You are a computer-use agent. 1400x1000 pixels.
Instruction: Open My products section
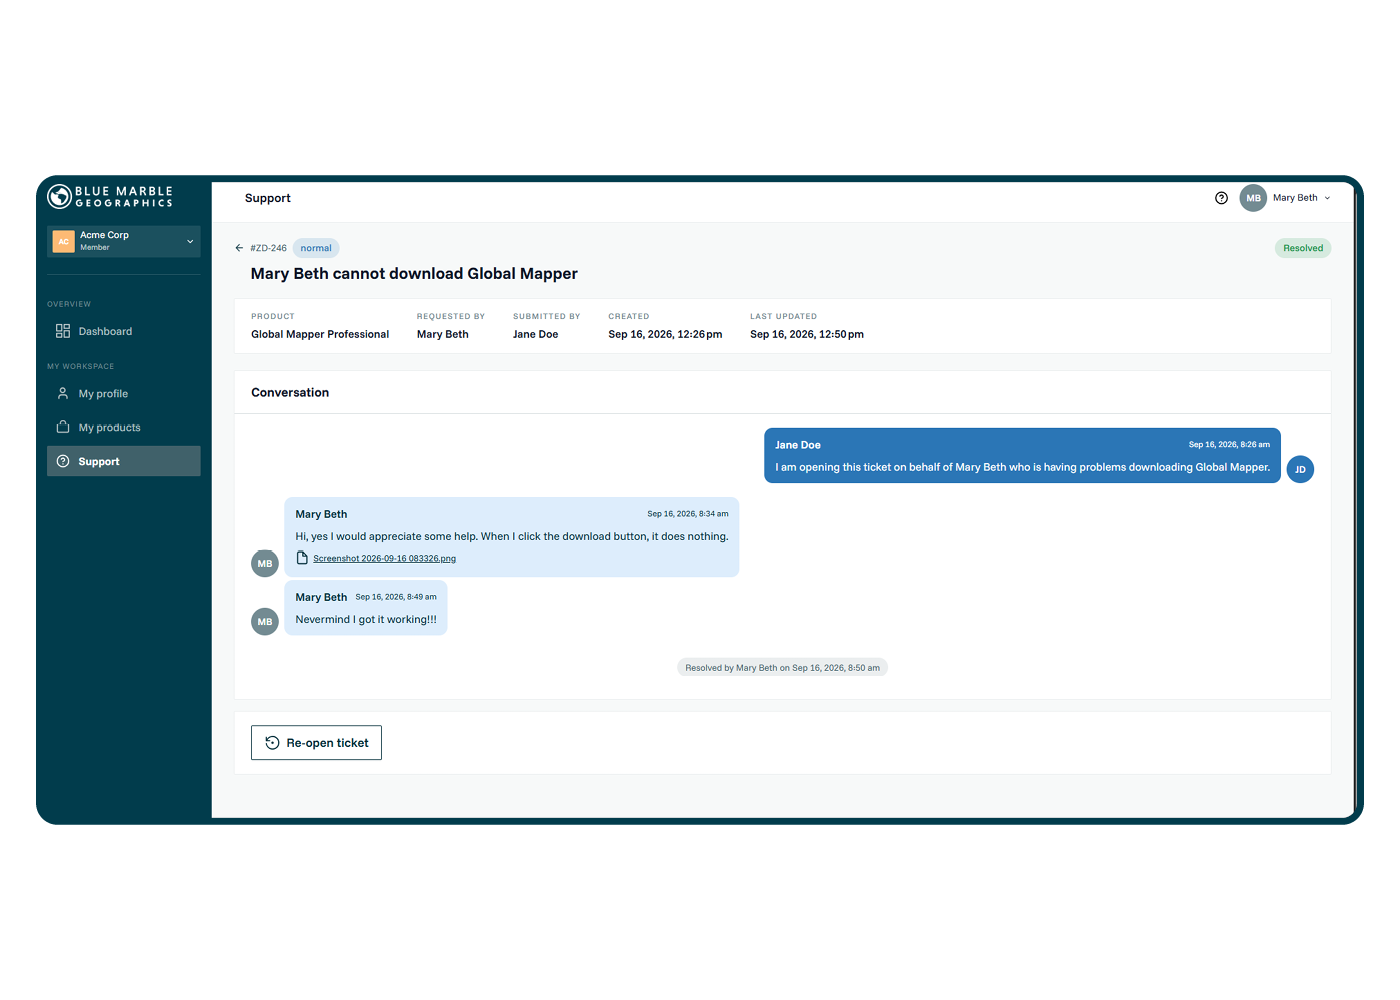[124, 427]
